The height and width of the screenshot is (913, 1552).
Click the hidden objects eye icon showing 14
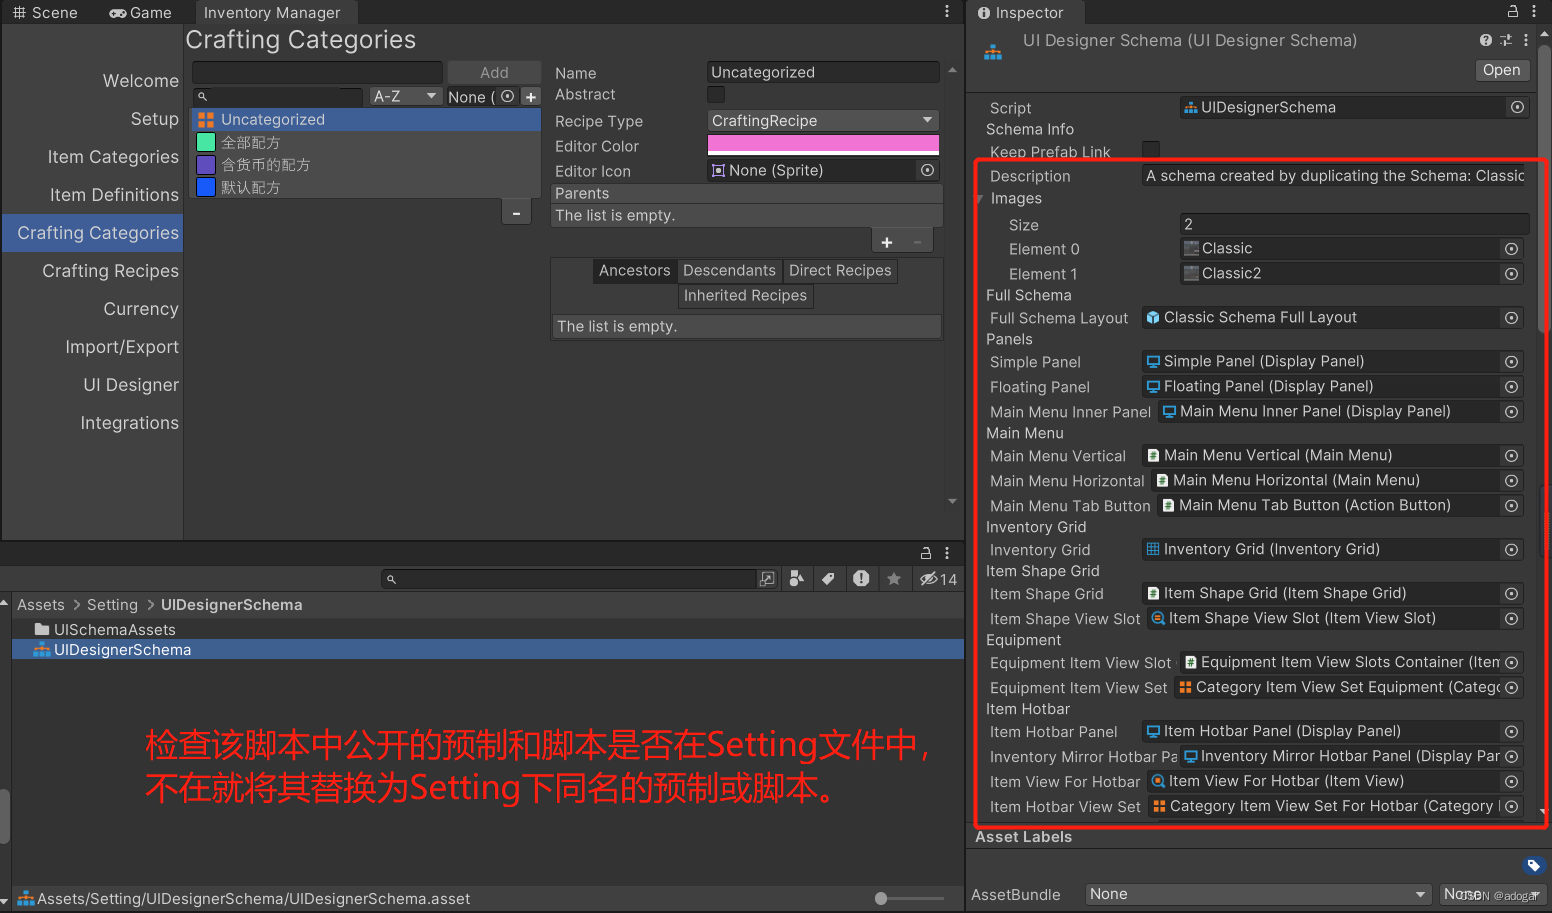coord(930,578)
